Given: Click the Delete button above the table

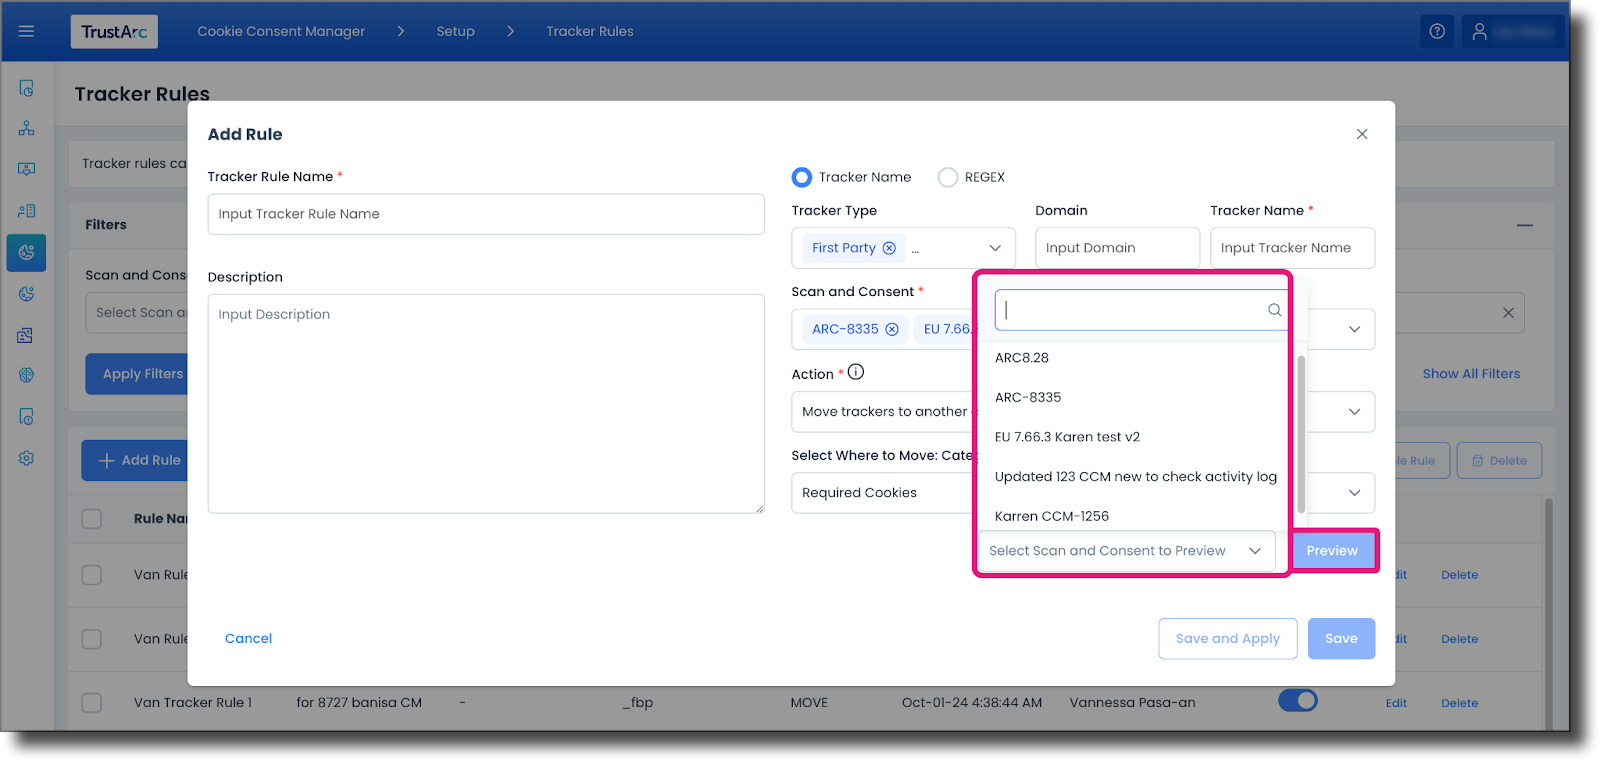Looking at the screenshot, I should click(1499, 461).
